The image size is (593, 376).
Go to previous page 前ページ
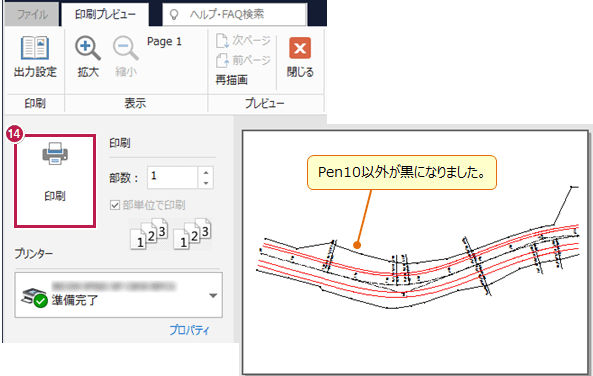tap(243, 60)
